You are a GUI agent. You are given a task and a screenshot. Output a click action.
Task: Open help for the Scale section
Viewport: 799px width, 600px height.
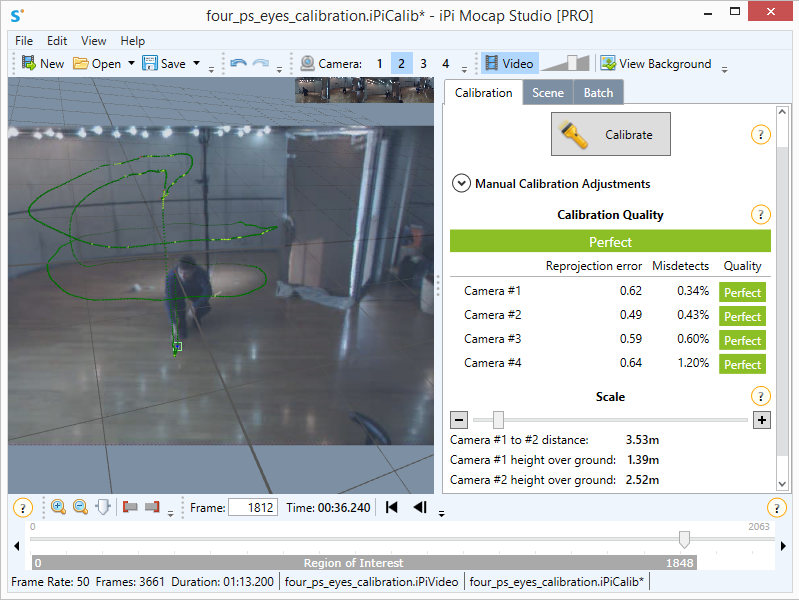(x=761, y=396)
